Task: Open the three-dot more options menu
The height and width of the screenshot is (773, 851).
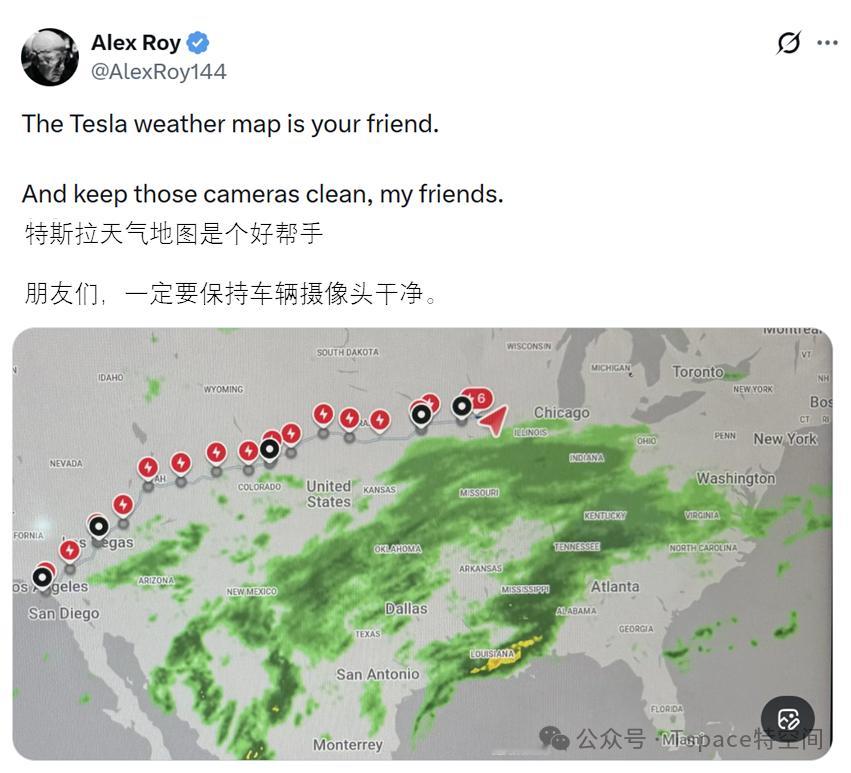Action: click(827, 43)
